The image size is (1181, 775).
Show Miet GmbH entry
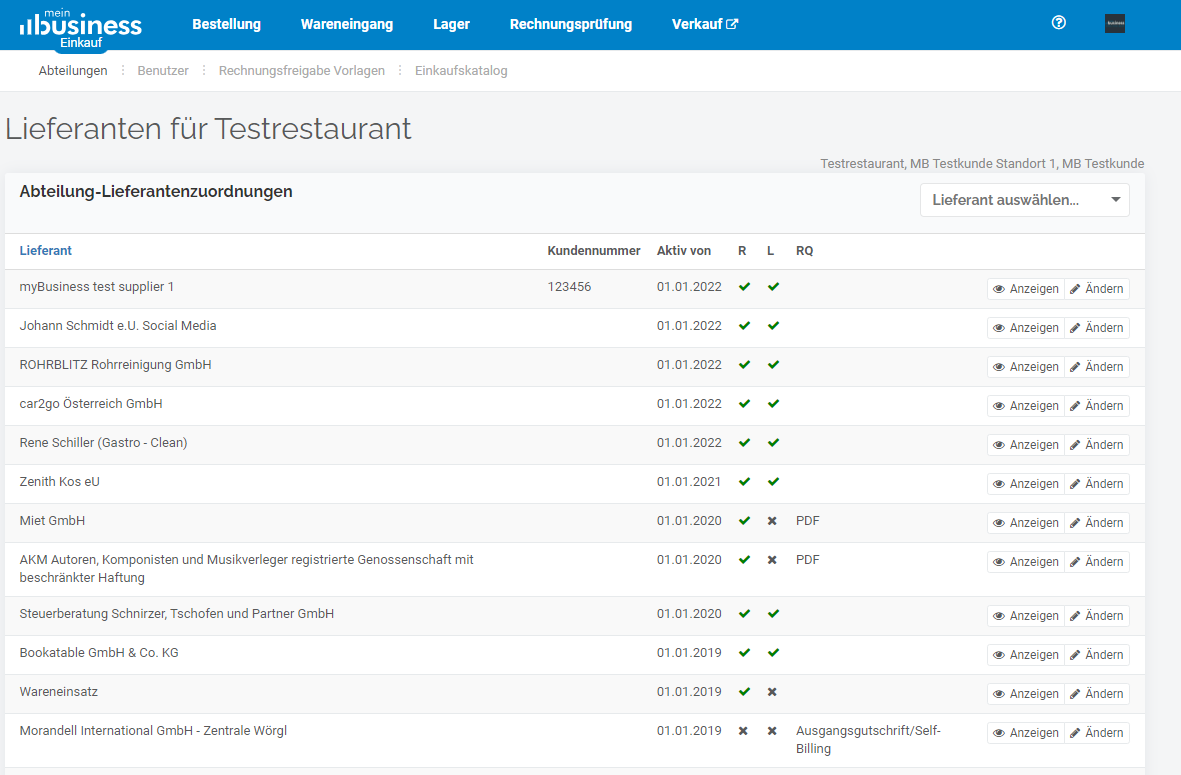click(1026, 523)
